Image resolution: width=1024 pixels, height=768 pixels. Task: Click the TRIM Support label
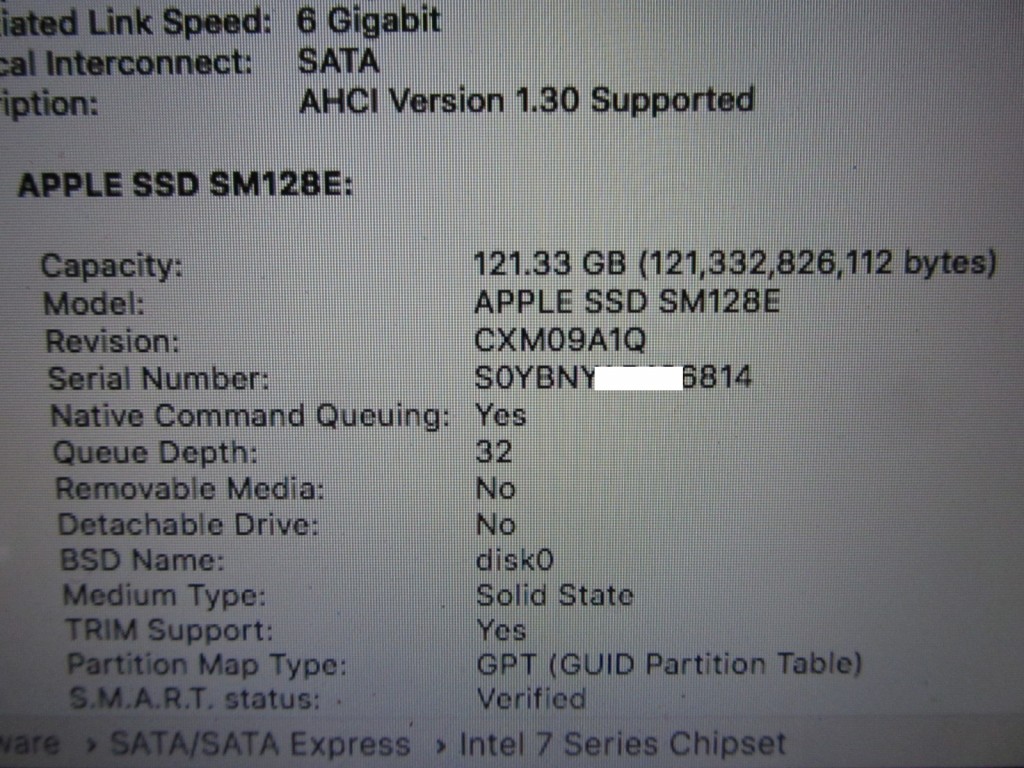click(x=170, y=630)
